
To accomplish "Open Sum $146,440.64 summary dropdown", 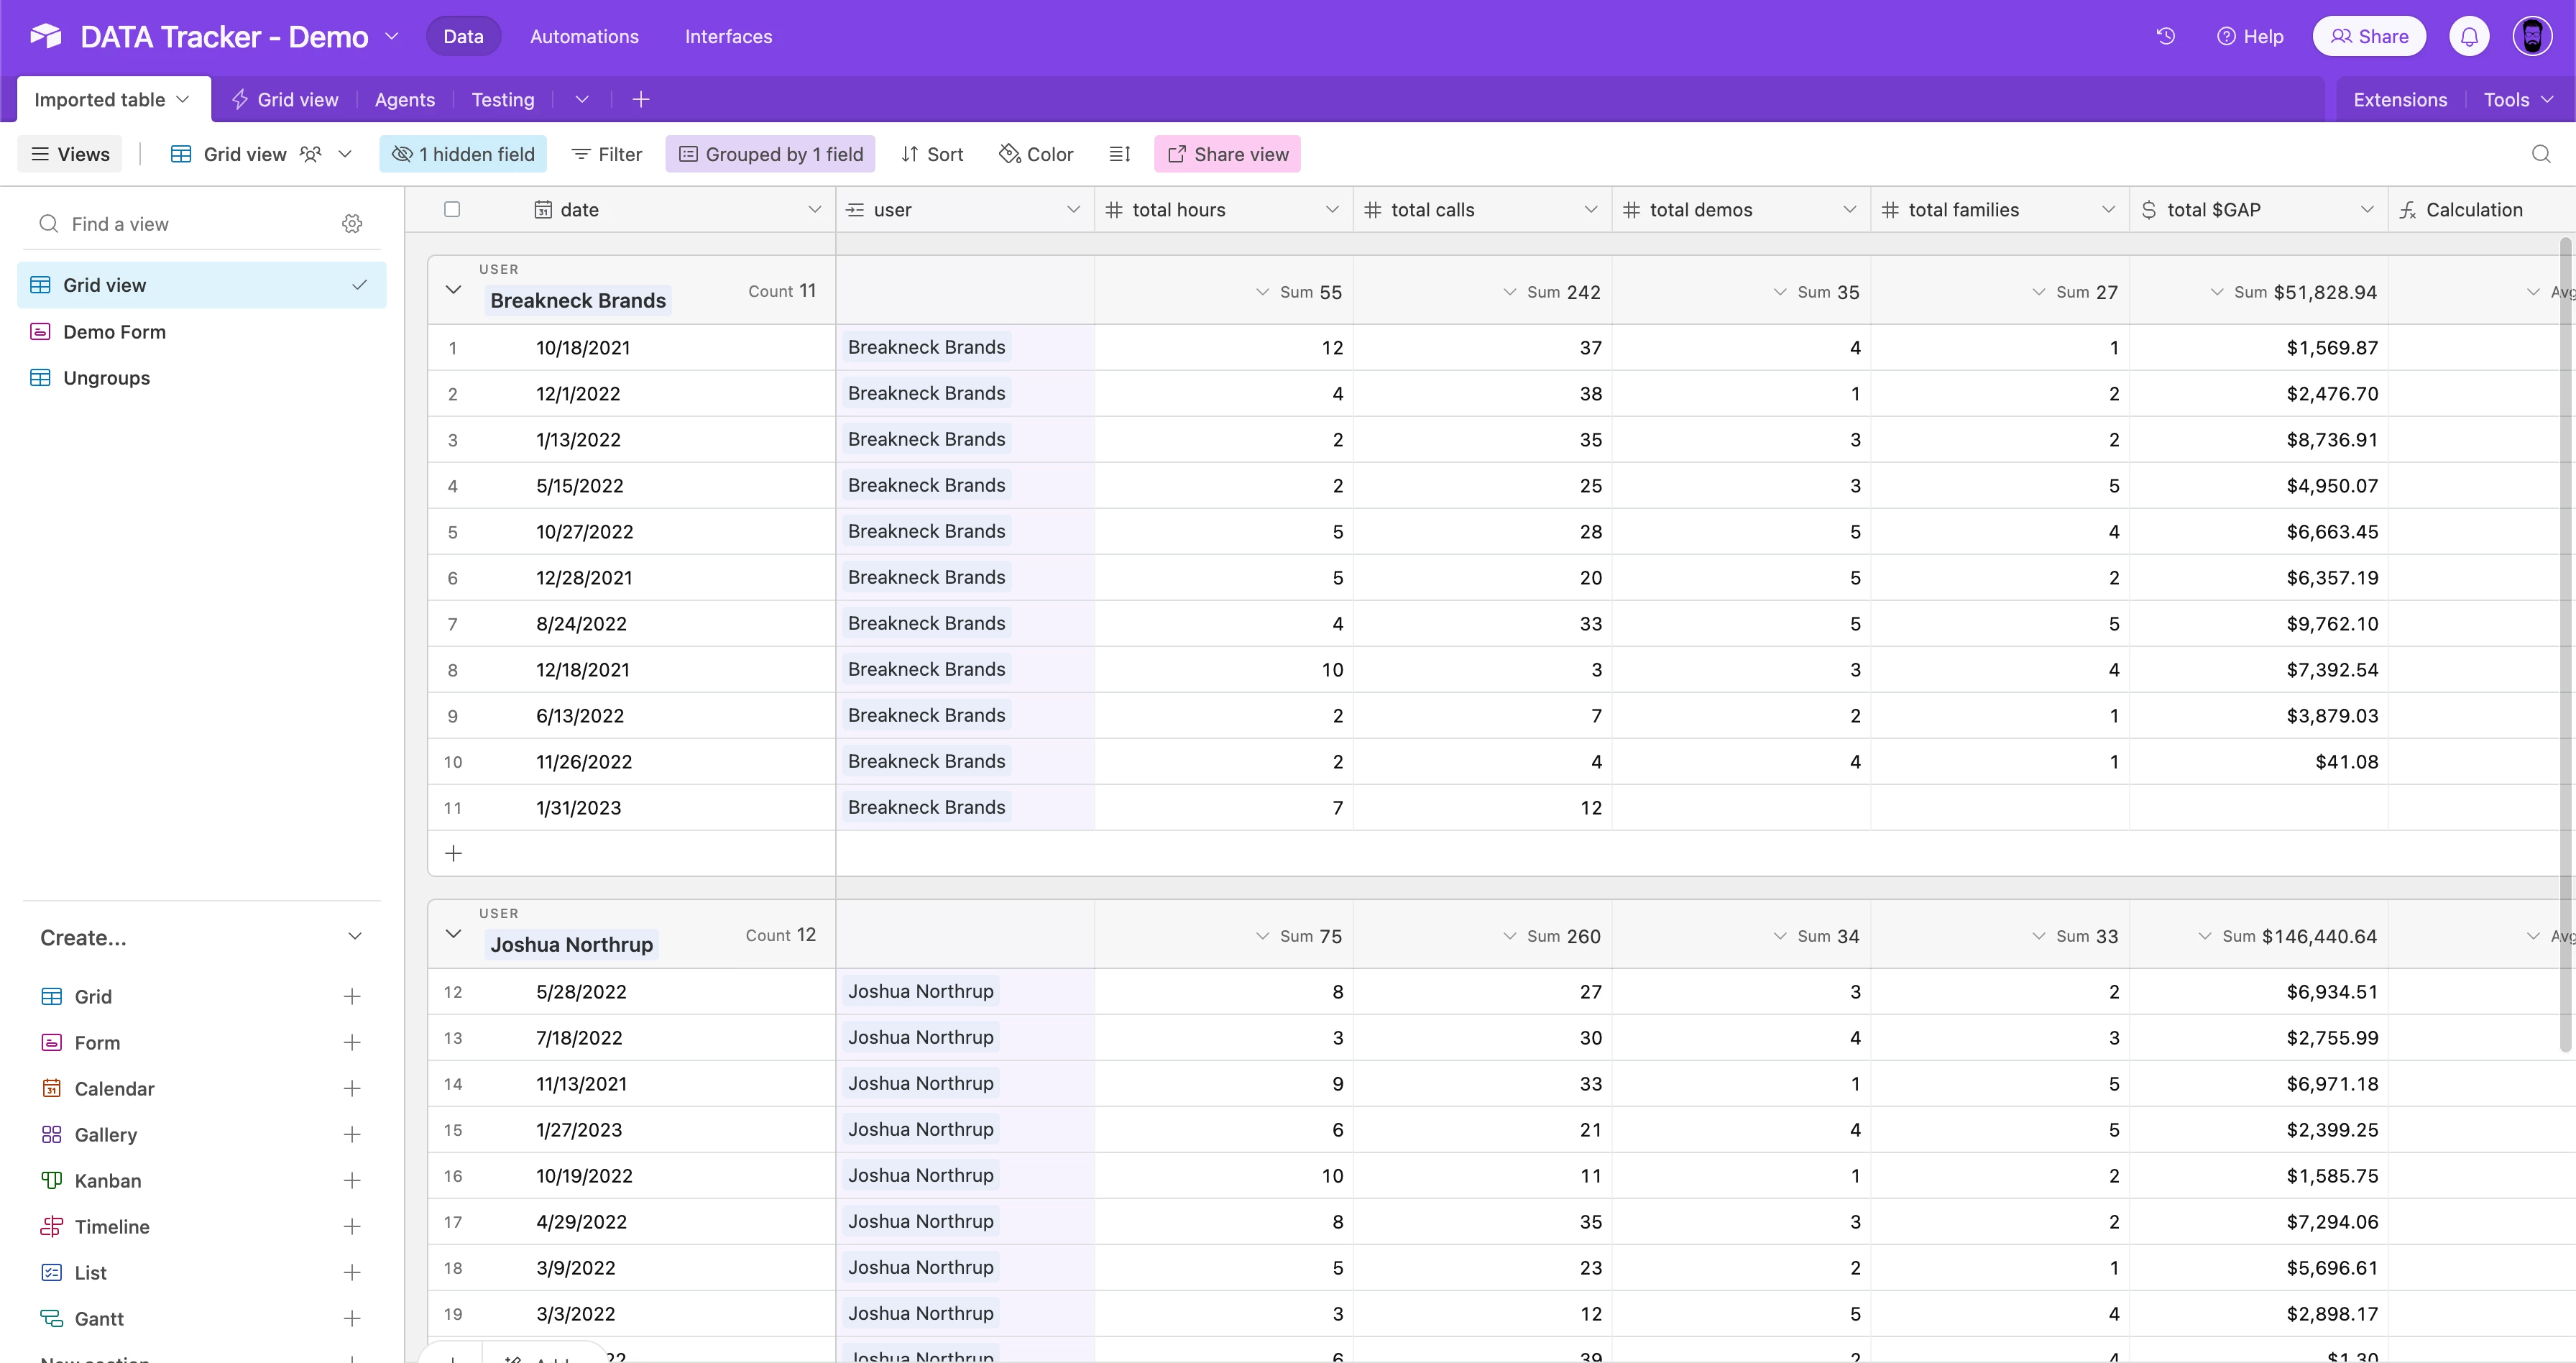I will point(2287,936).
